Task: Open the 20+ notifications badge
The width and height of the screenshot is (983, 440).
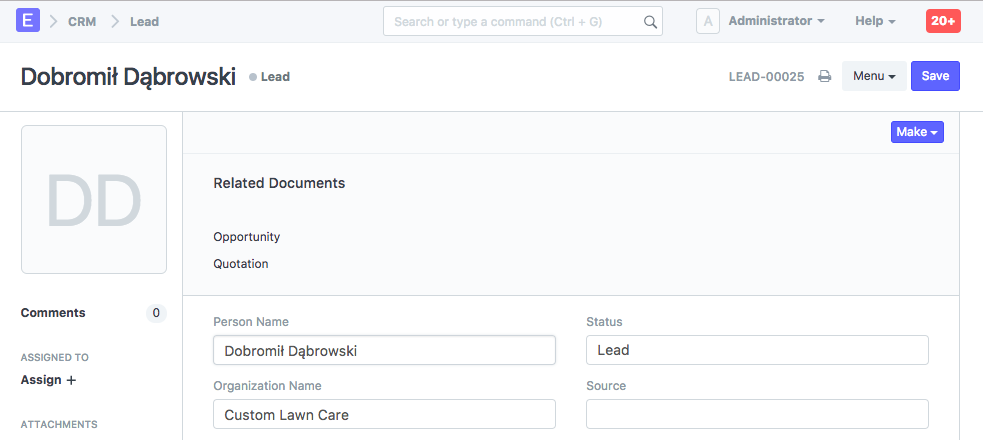Action: 943,21
